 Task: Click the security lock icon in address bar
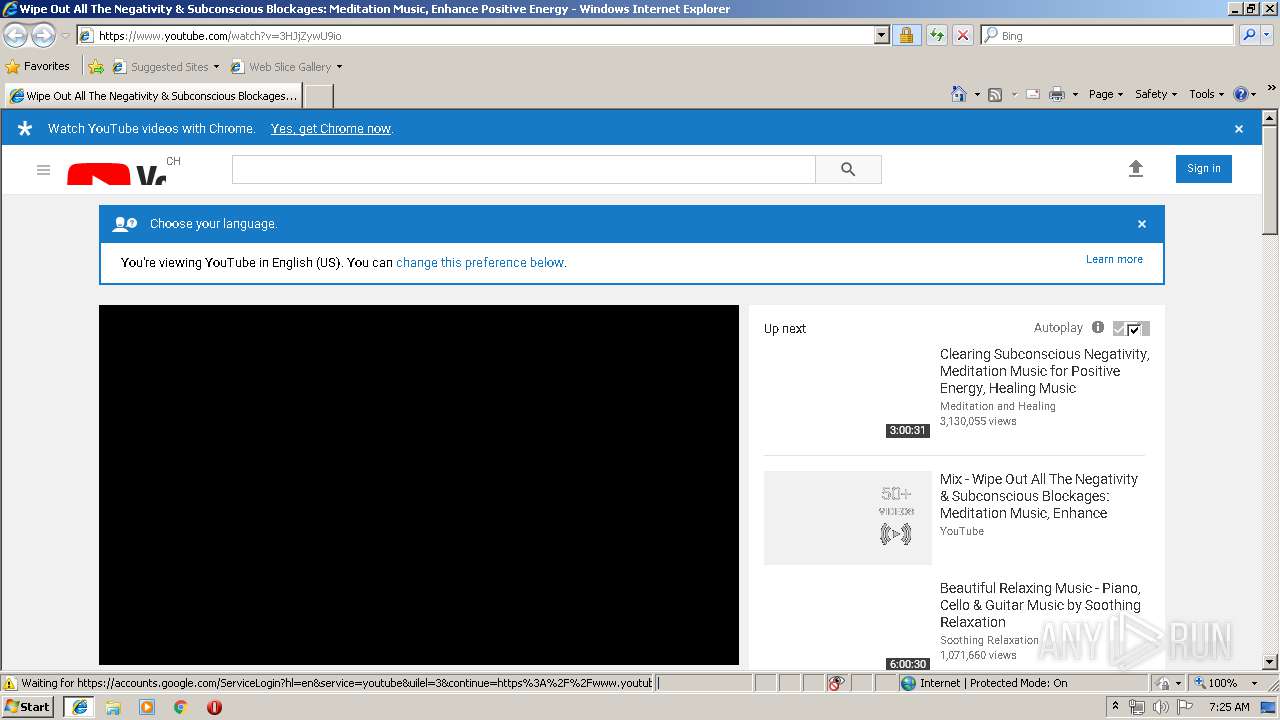click(906, 35)
